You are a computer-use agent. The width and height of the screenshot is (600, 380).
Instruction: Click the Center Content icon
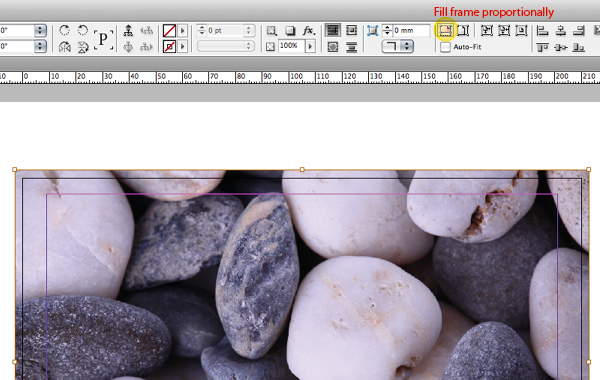tap(521, 30)
